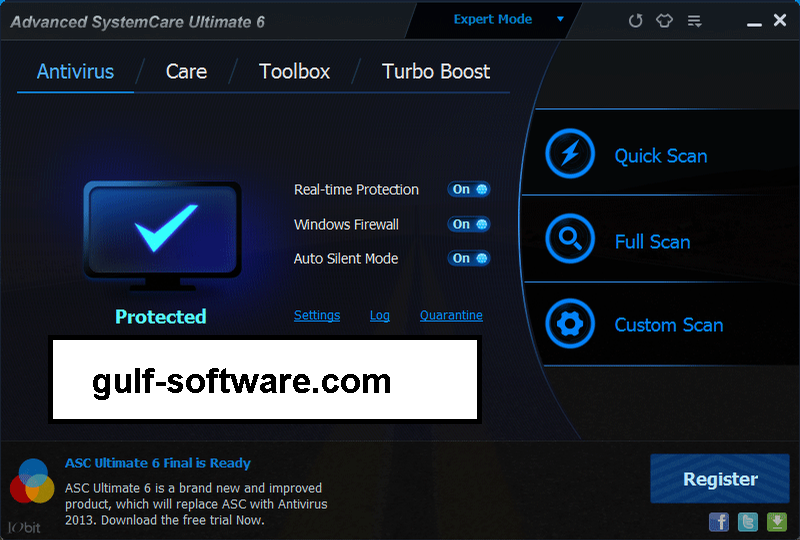Click the green download arrow icon
The width and height of the screenshot is (800, 540).
tap(777, 522)
